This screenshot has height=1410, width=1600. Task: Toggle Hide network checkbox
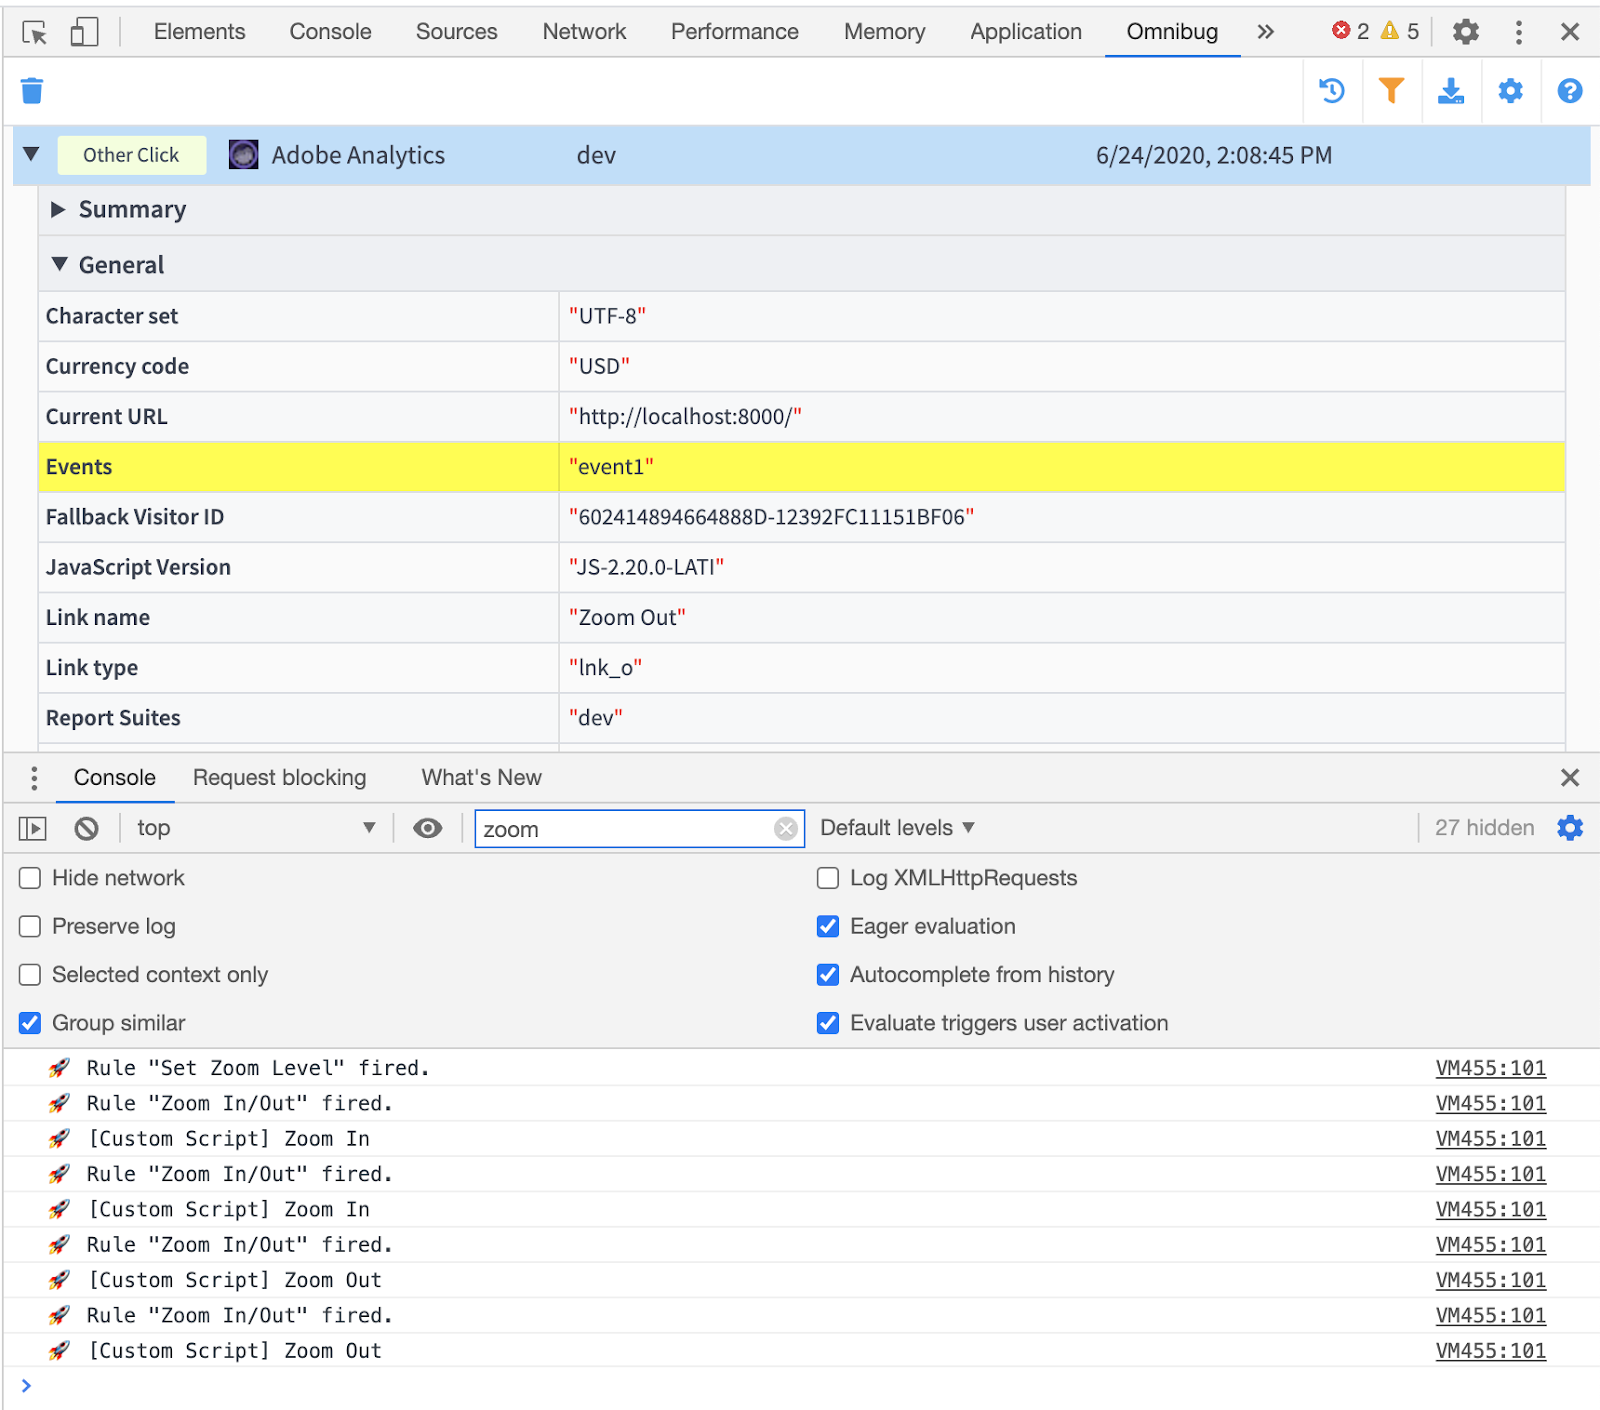tap(30, 878)
